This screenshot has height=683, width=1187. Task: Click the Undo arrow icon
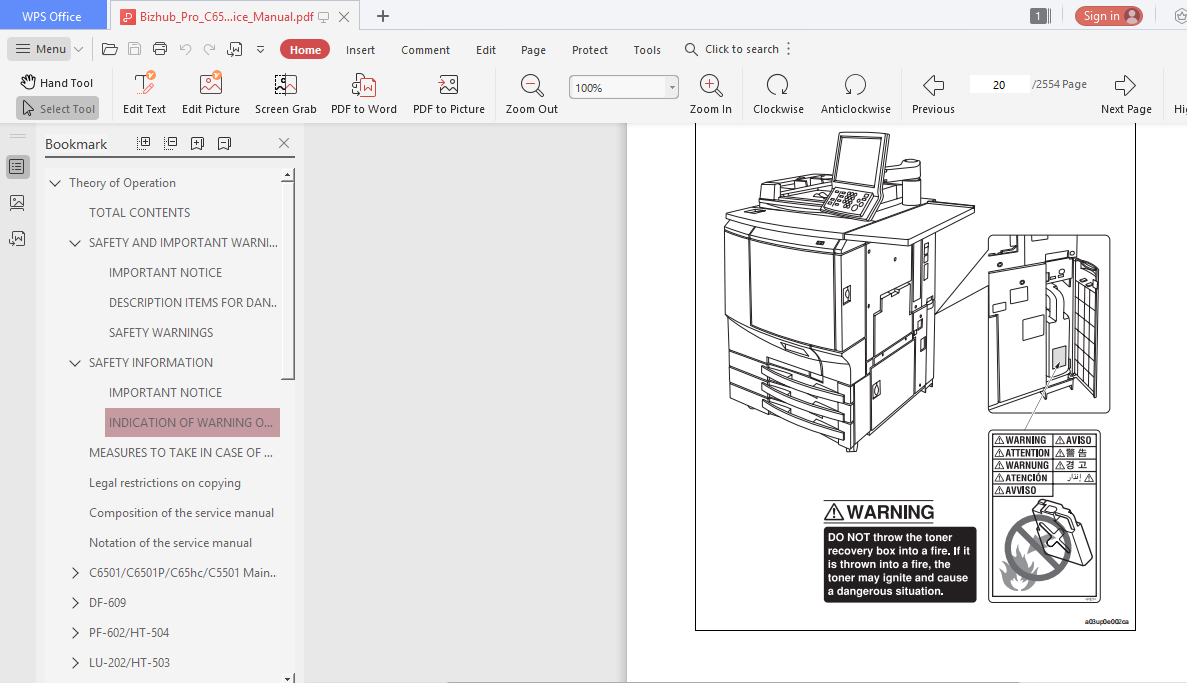click(185, 49)
